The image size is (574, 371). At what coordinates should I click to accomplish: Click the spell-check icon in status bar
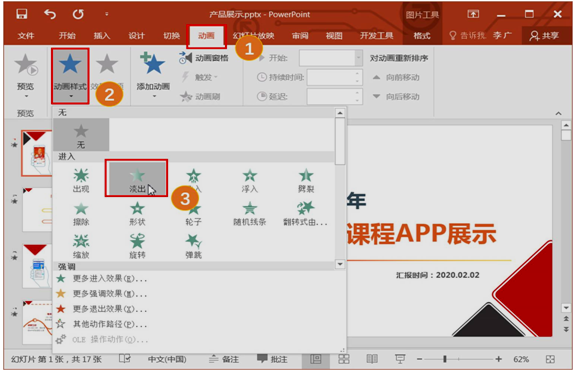coord(124,359)
